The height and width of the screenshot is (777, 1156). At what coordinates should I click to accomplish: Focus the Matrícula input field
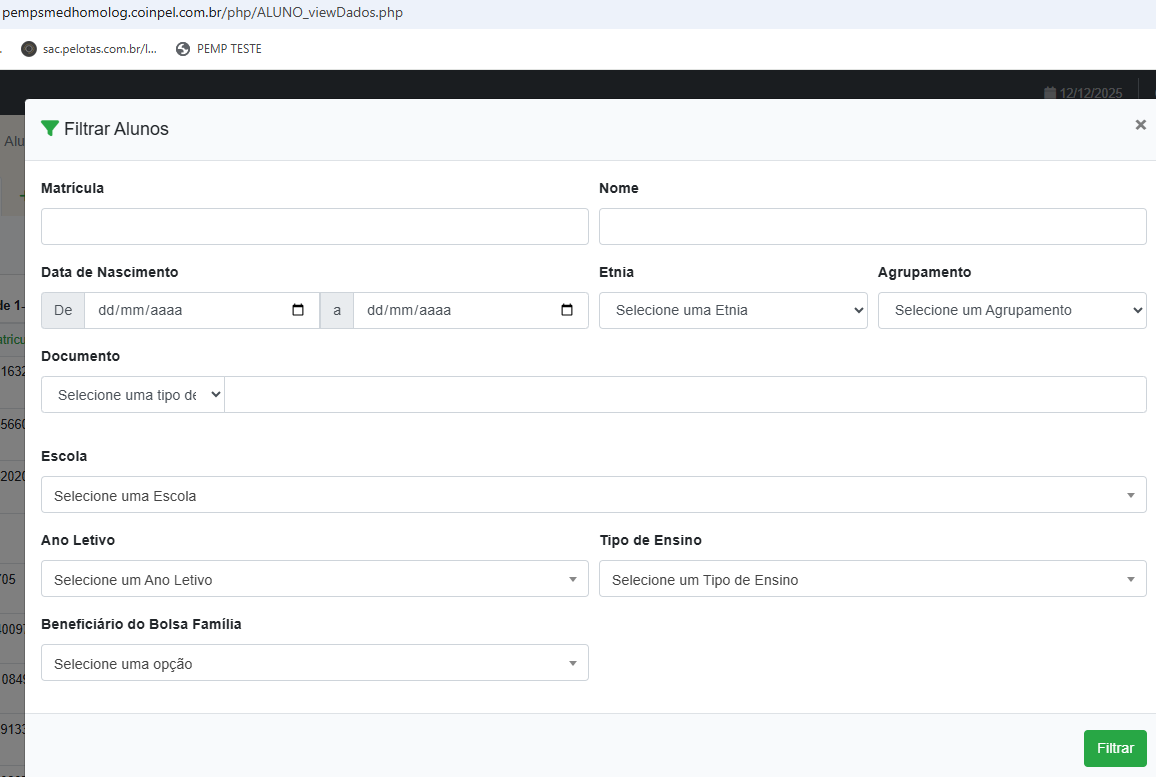(x=314, y=226)
